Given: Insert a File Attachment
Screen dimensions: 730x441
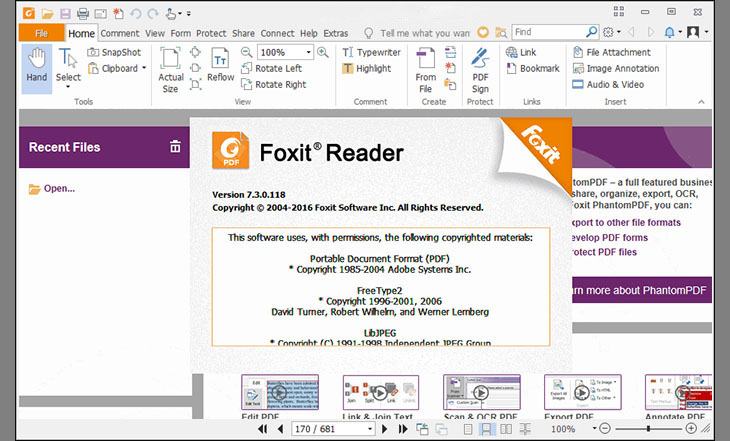Looking at the screenshot, I should (x=612, y=52).
